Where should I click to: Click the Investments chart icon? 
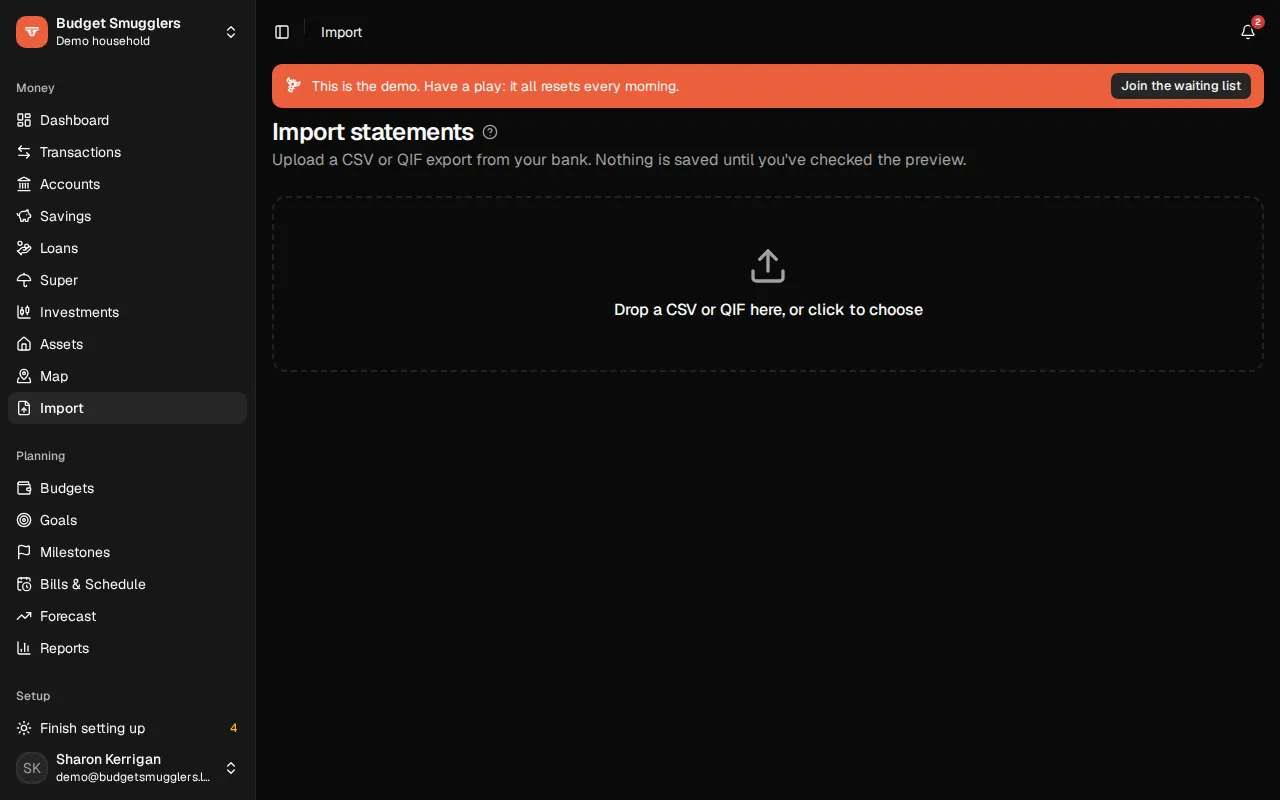[24, 312]
